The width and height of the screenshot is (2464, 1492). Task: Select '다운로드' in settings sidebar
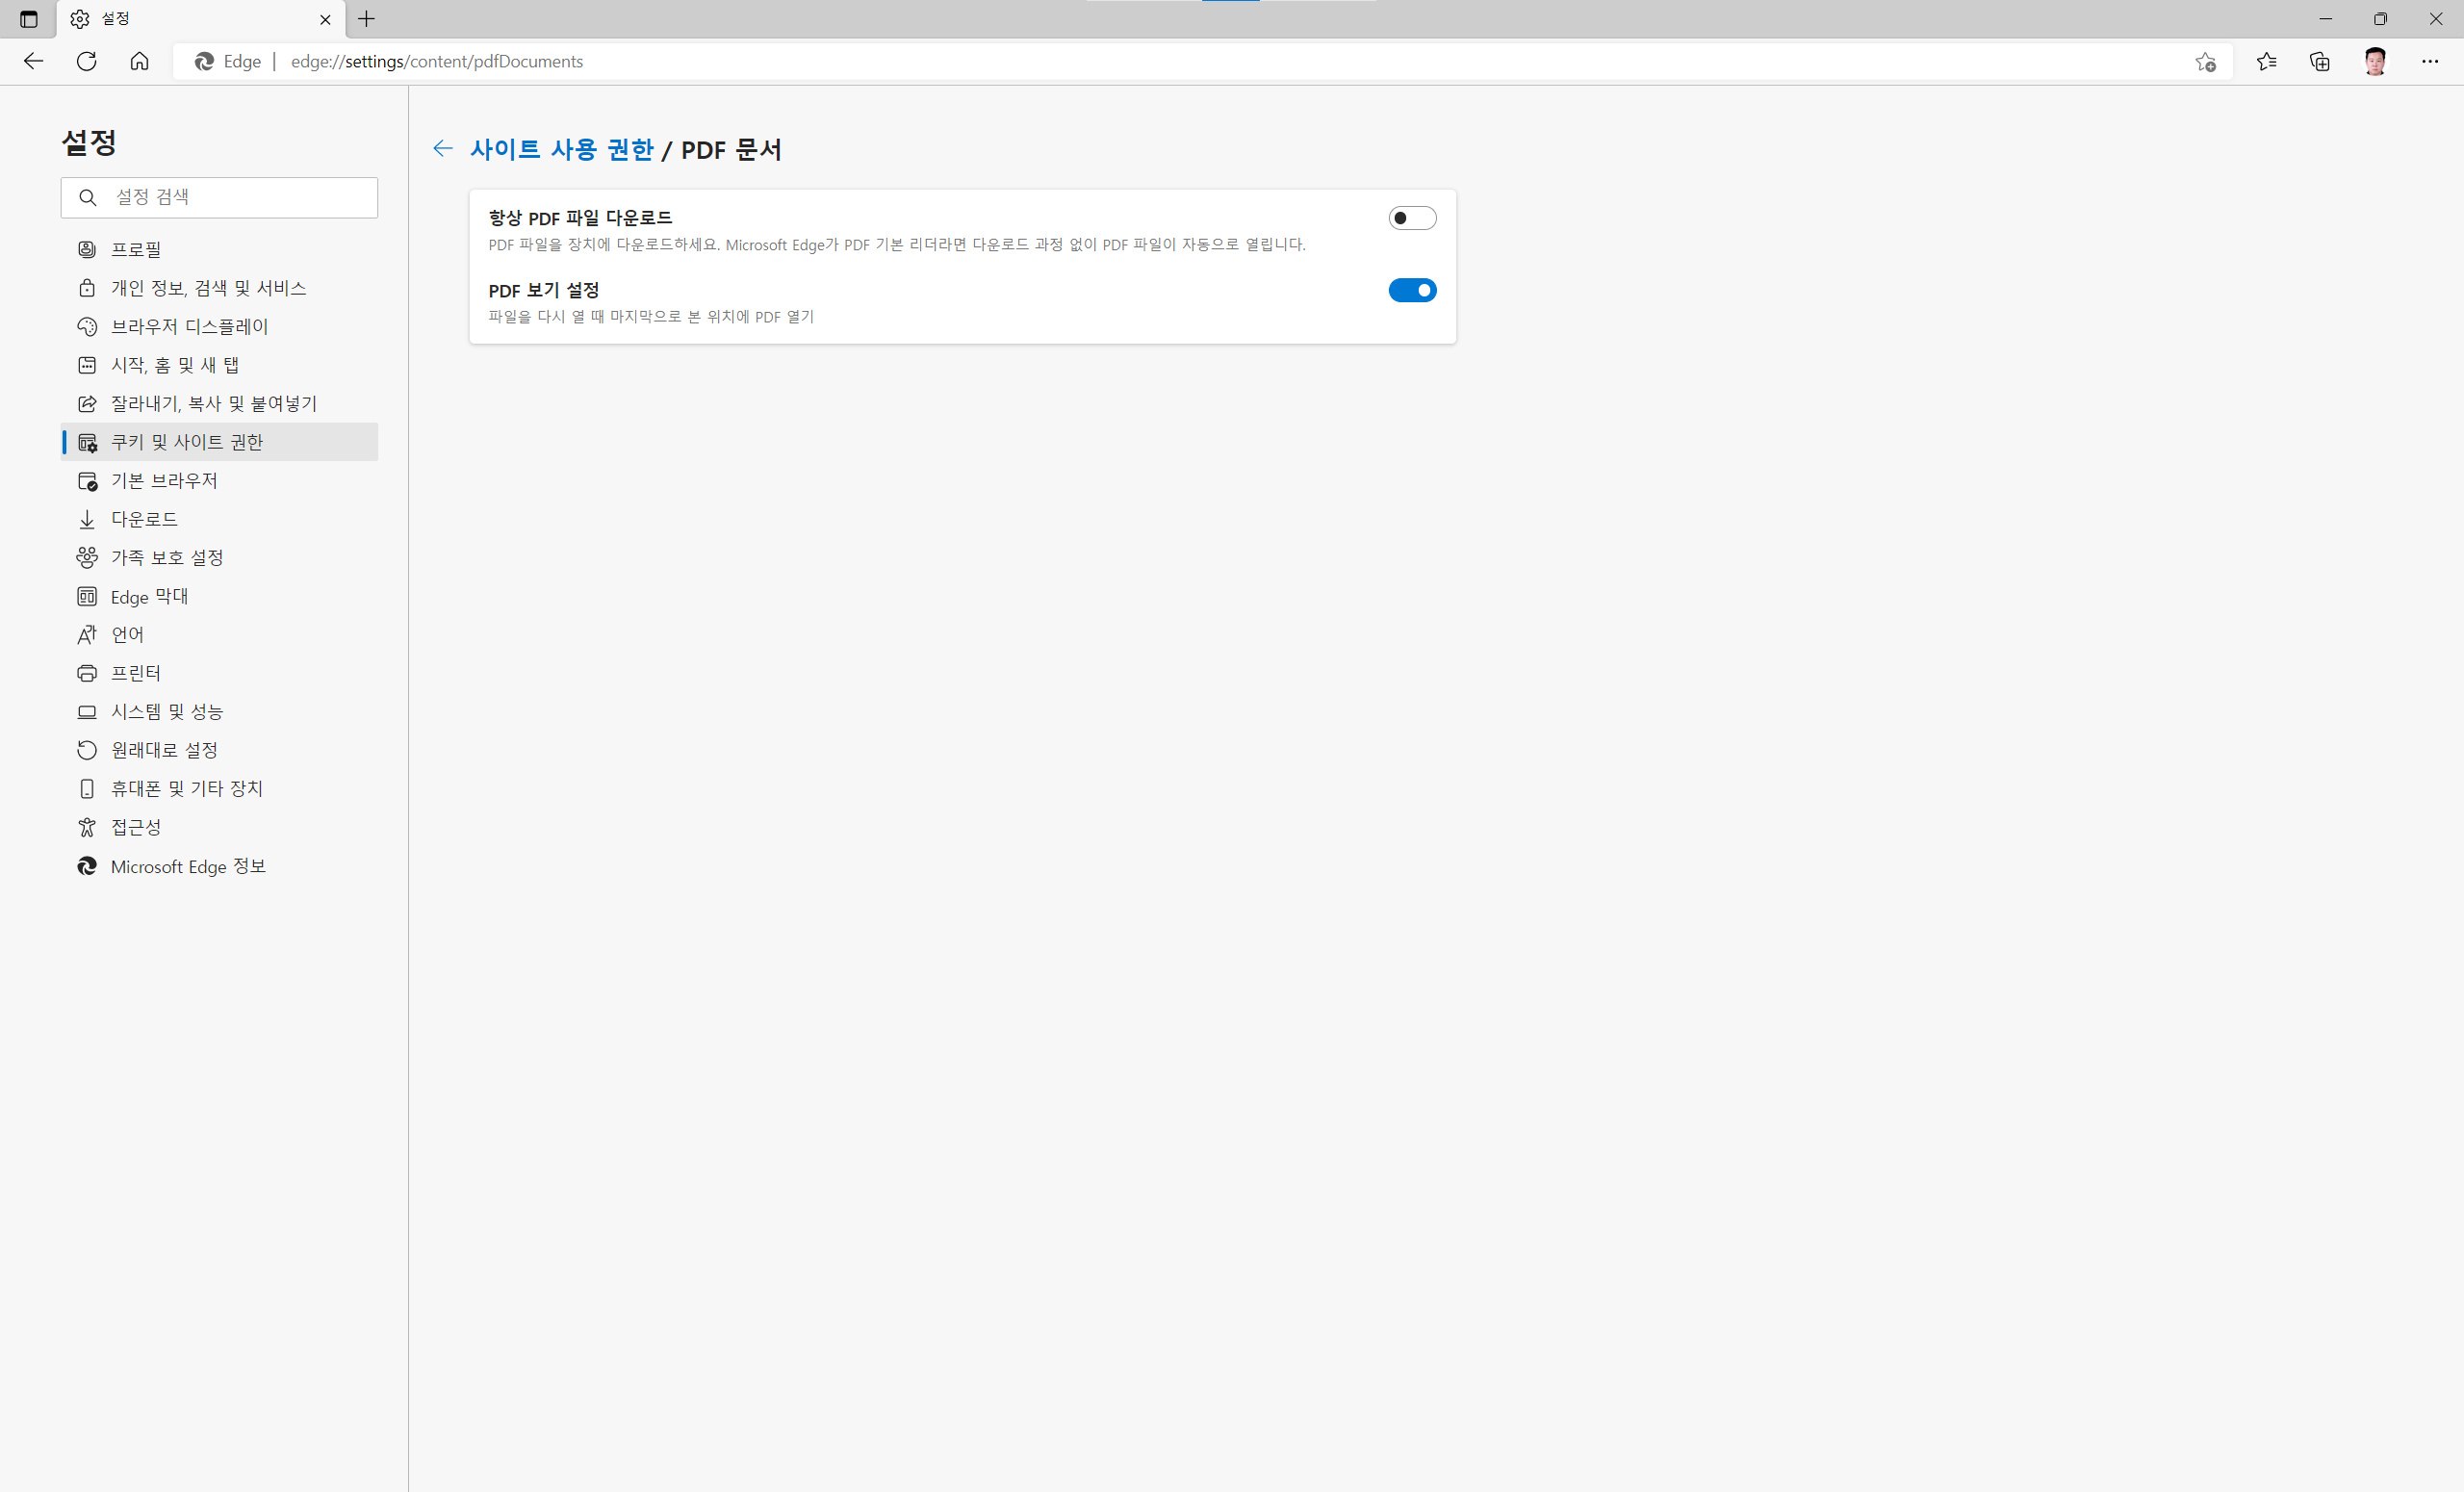(x=144, y=519)
